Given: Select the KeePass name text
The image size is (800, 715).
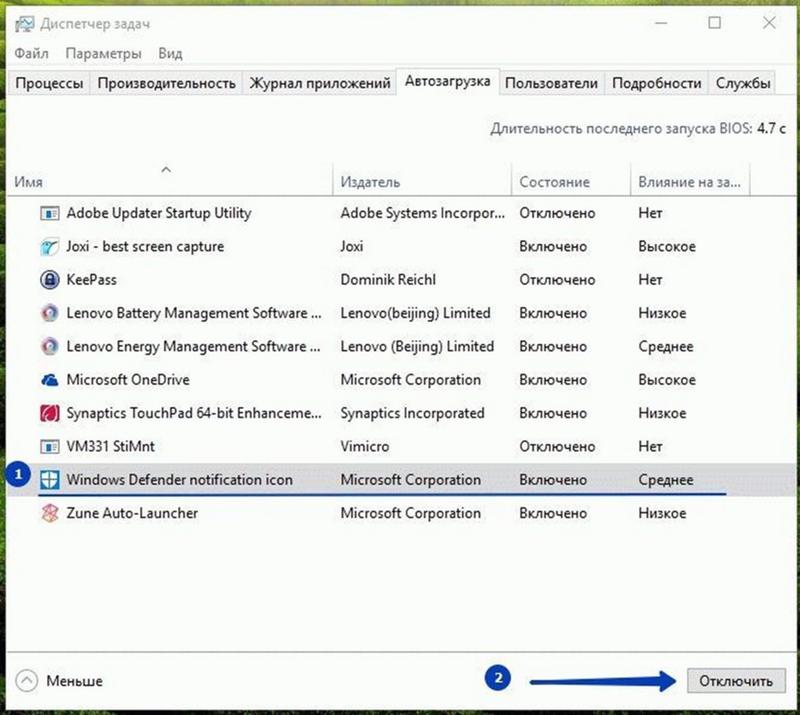Looking at the screenshot, I should (91, 280).
